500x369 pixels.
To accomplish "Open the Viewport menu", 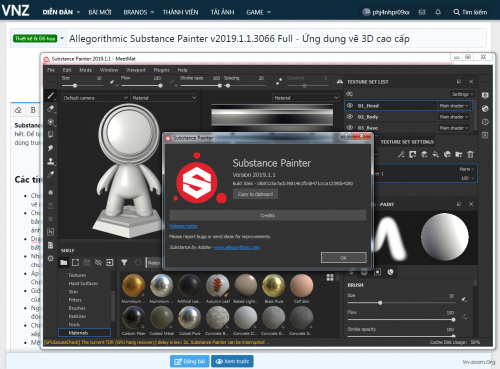I will pos(136,70).
